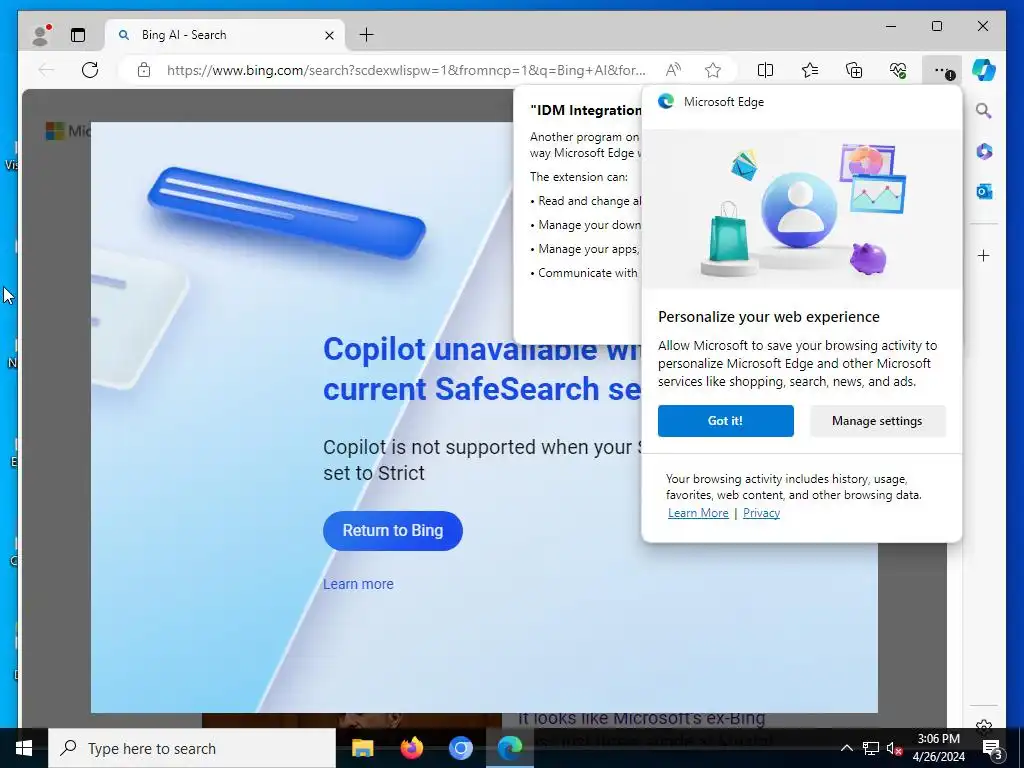Viewport: 1024px width, 768px height.
Task: Open the notification center icon
Action: [992, 748]
